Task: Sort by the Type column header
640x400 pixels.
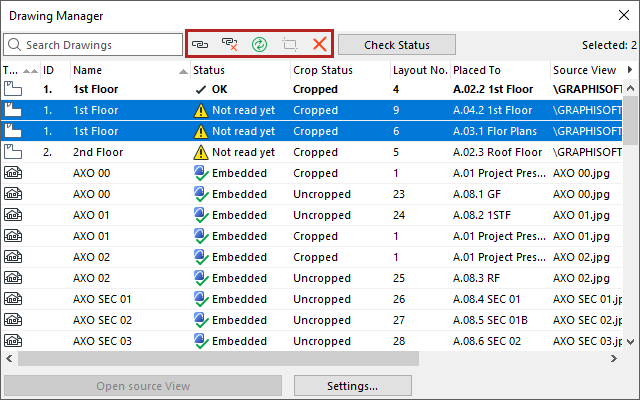Action: coord(12,71)
